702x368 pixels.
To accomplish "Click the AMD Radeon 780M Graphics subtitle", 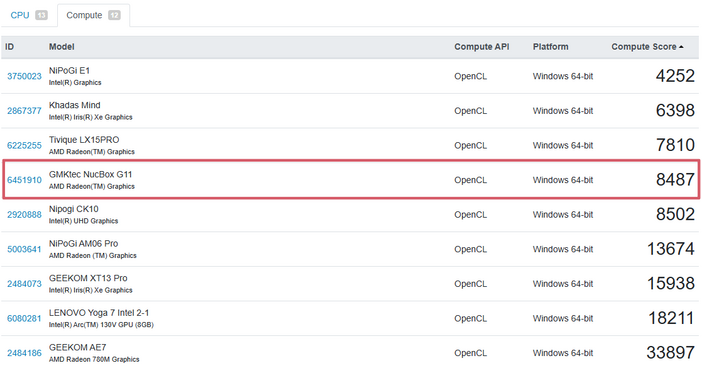I will [94, 359].
